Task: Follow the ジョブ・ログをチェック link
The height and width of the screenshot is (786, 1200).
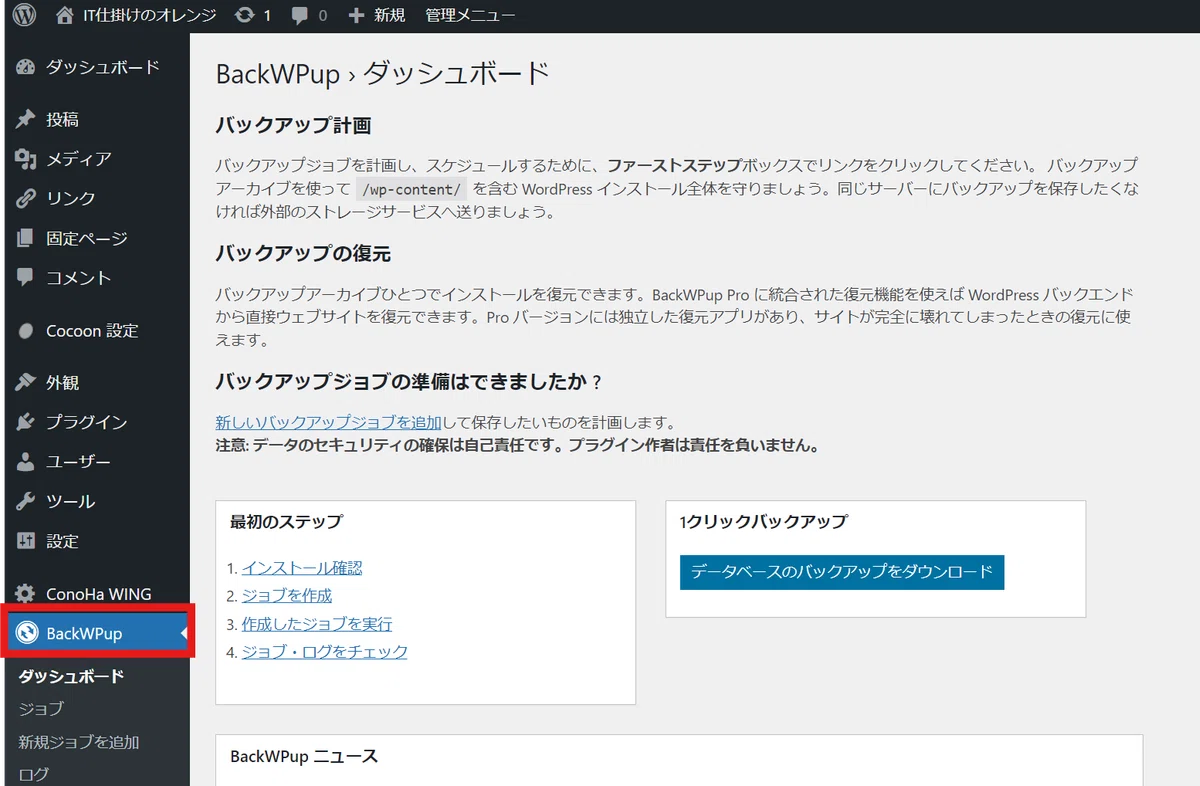Action: [x=325, y=652]
